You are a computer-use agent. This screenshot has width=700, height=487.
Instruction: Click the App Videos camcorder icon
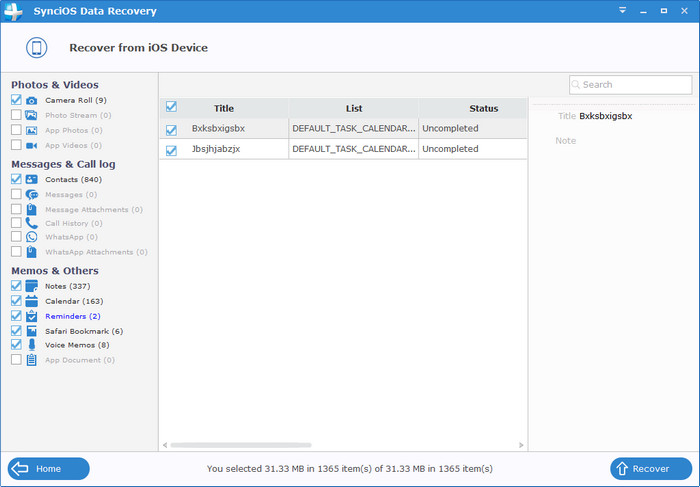click(x=31, y=146)
